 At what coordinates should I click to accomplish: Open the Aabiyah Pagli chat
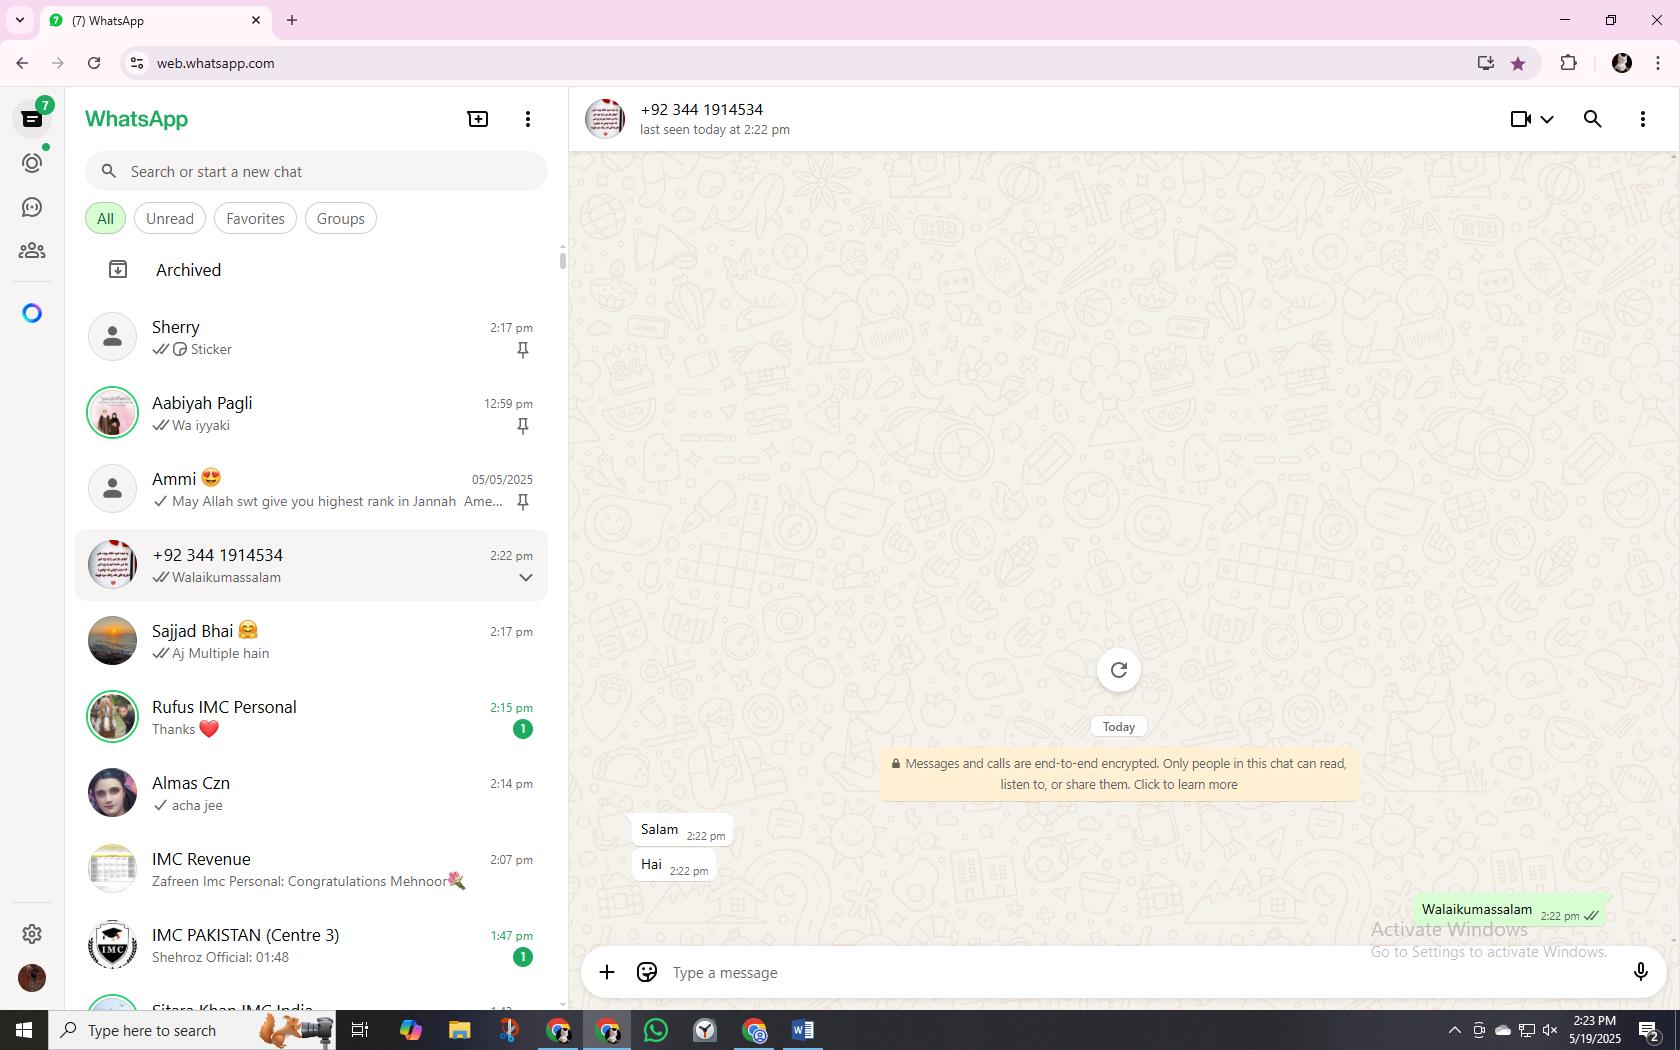tap(312, 413)
